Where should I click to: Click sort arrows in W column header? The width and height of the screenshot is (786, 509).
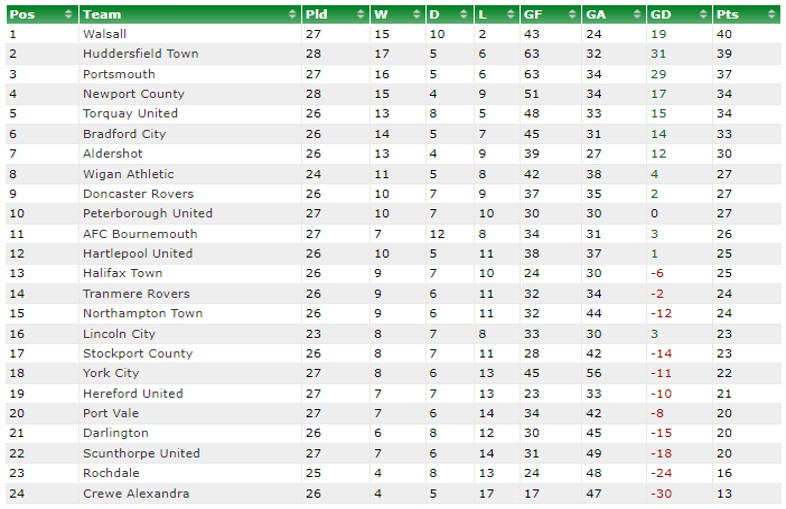(x=417, y=15)
